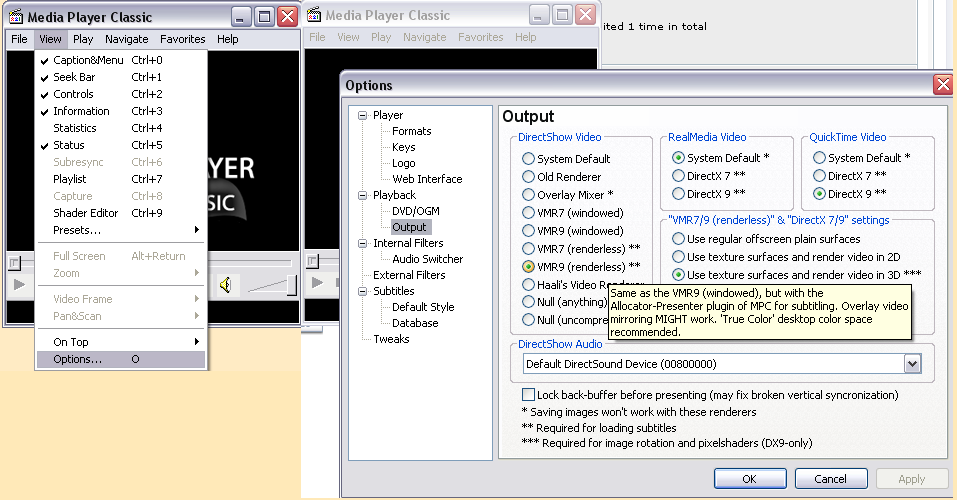
Task: Toggle Caption&Menu in View menu
Action: pos(121,60)
